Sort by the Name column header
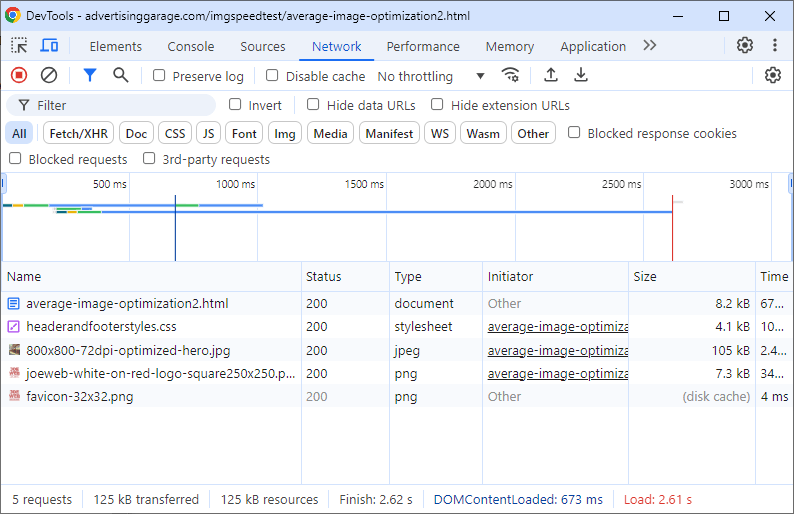The image size is (794, 514). (x=151, y=276)
